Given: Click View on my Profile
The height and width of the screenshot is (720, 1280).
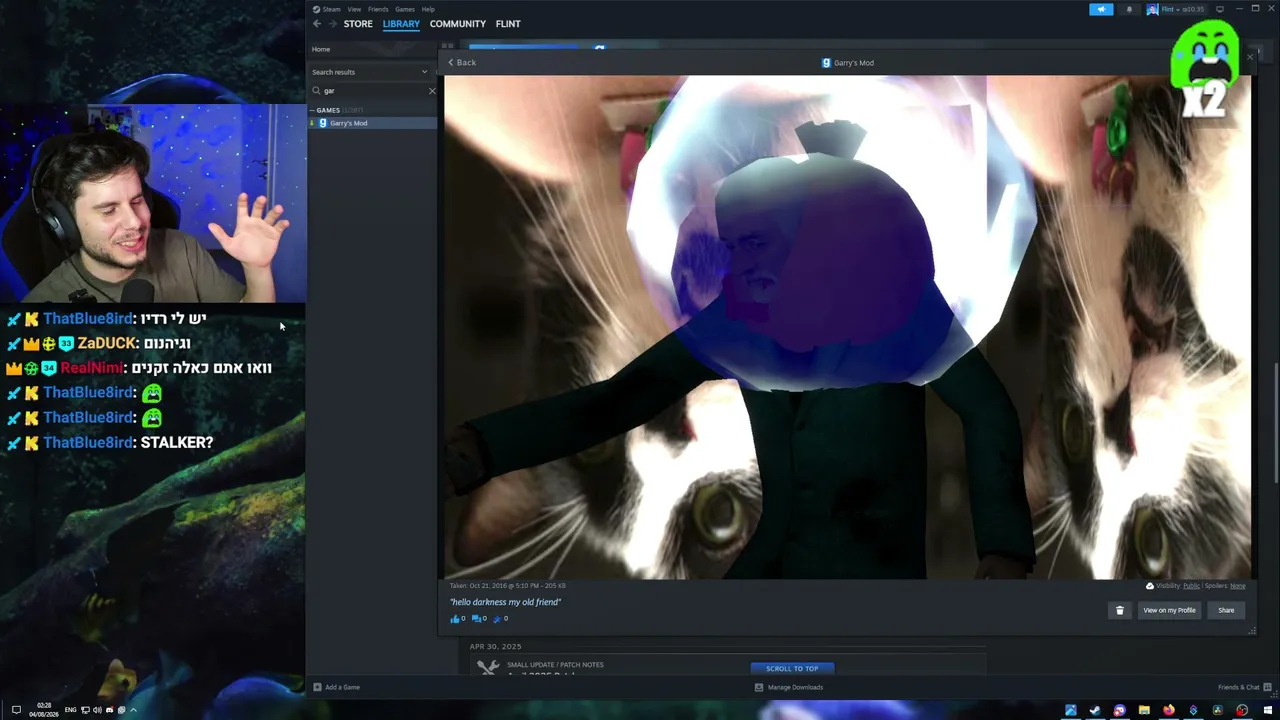Looking at the screenshot, I should [x=1169, y=610].
